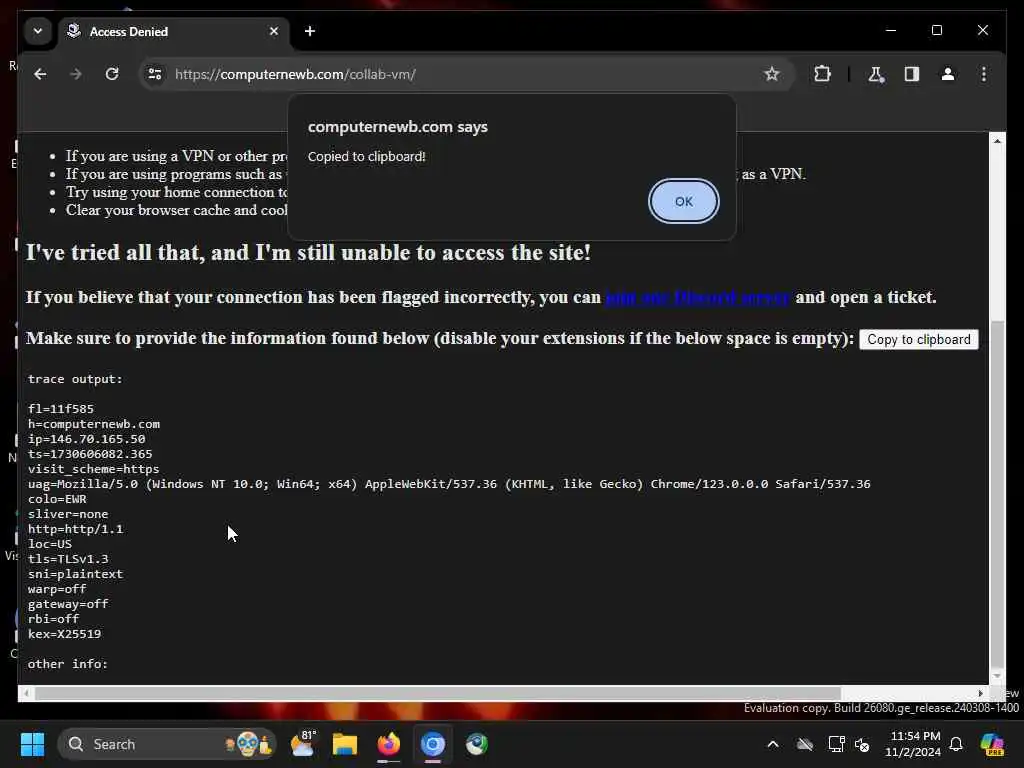Reload the page with the refresh icon
The width and height of the screenshot is (1024, 768).
[x=112, y=74]
